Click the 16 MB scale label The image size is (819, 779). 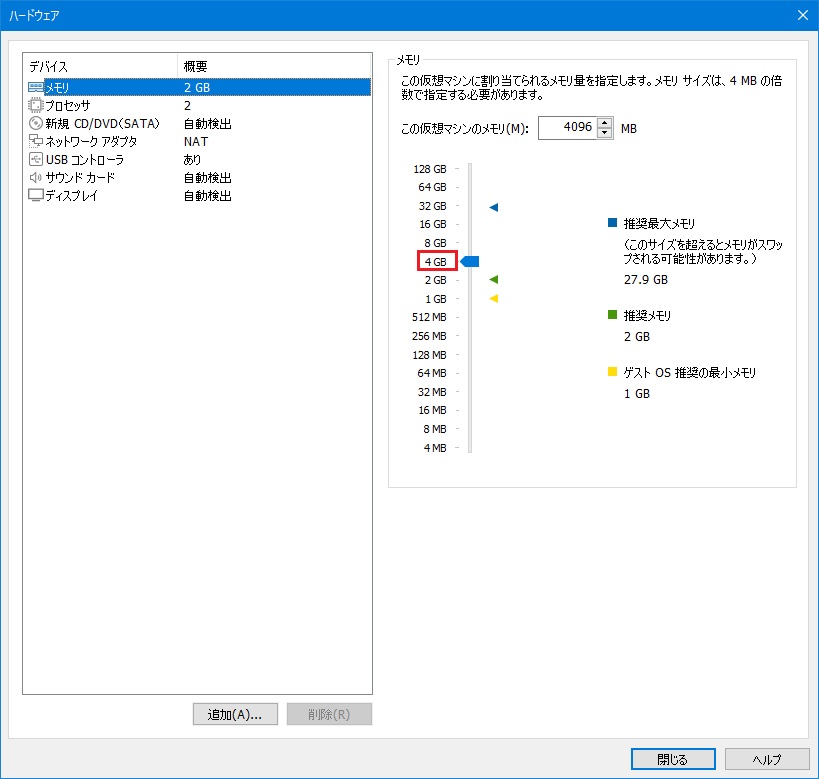(432, 410)
